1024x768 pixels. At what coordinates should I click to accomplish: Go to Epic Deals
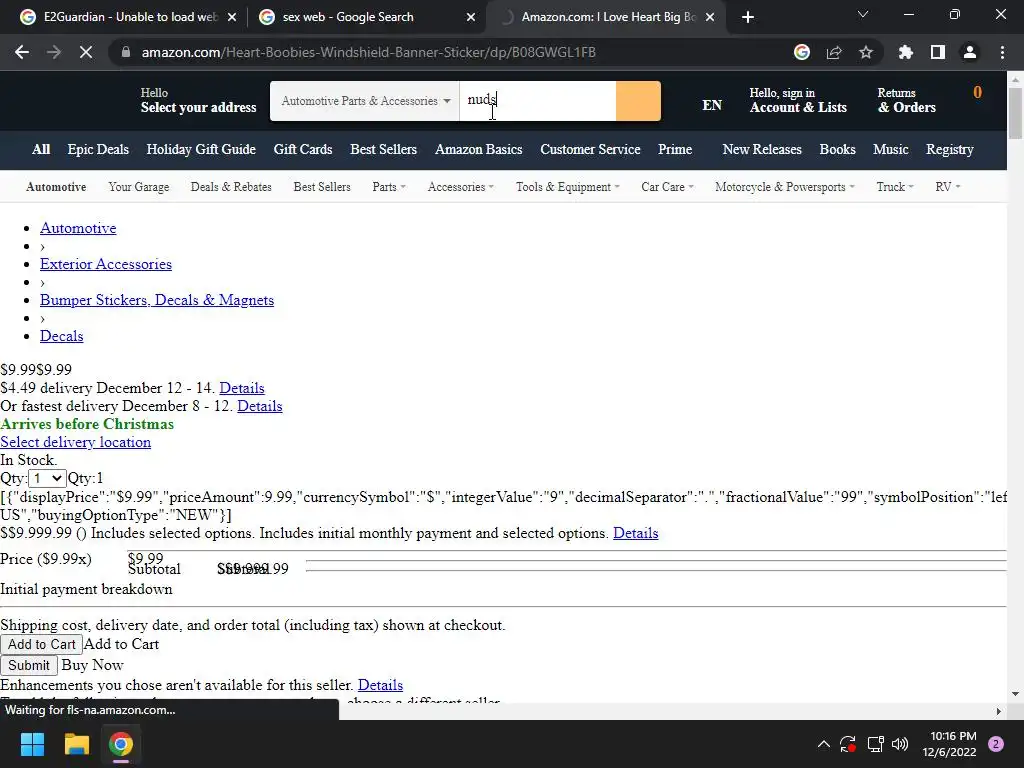(x=98, y=150)
